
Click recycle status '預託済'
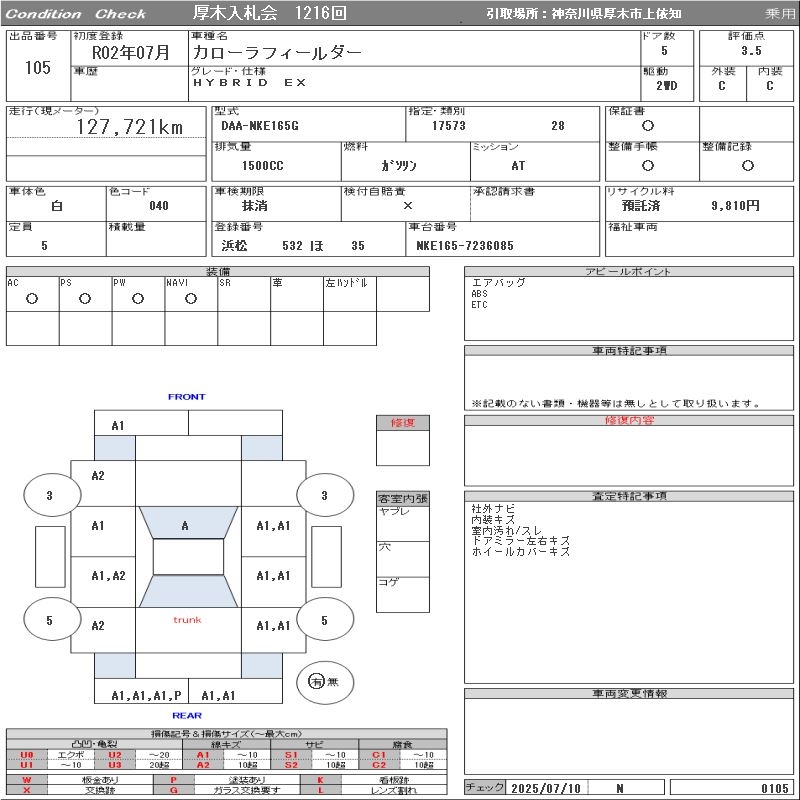pyautogui.click(x=641, y=206)
